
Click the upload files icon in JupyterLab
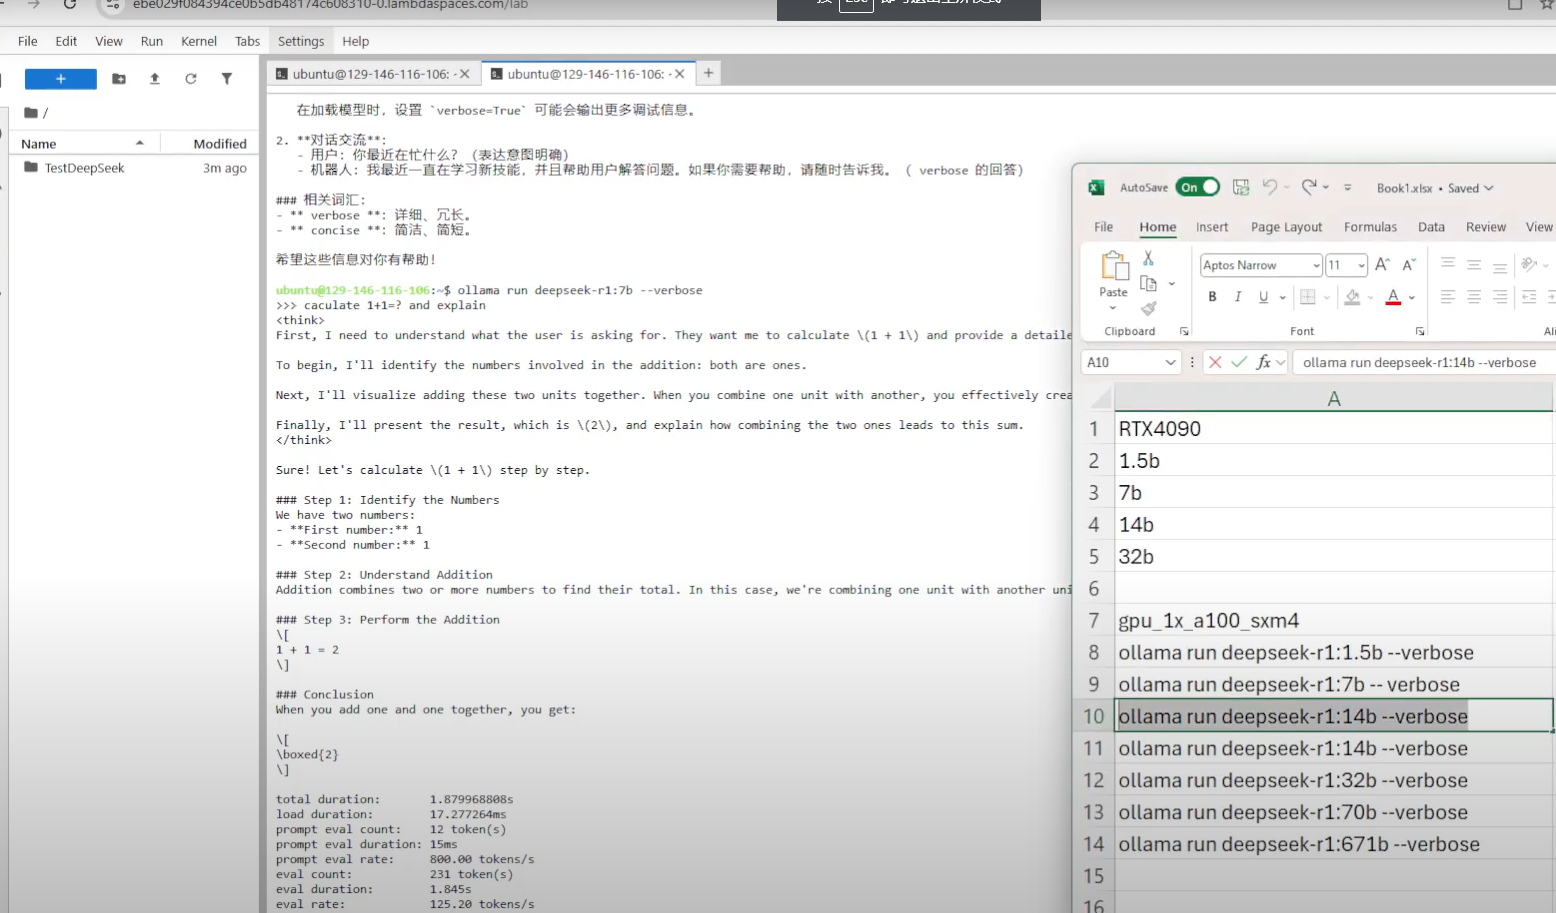click(x=155, y=79)
